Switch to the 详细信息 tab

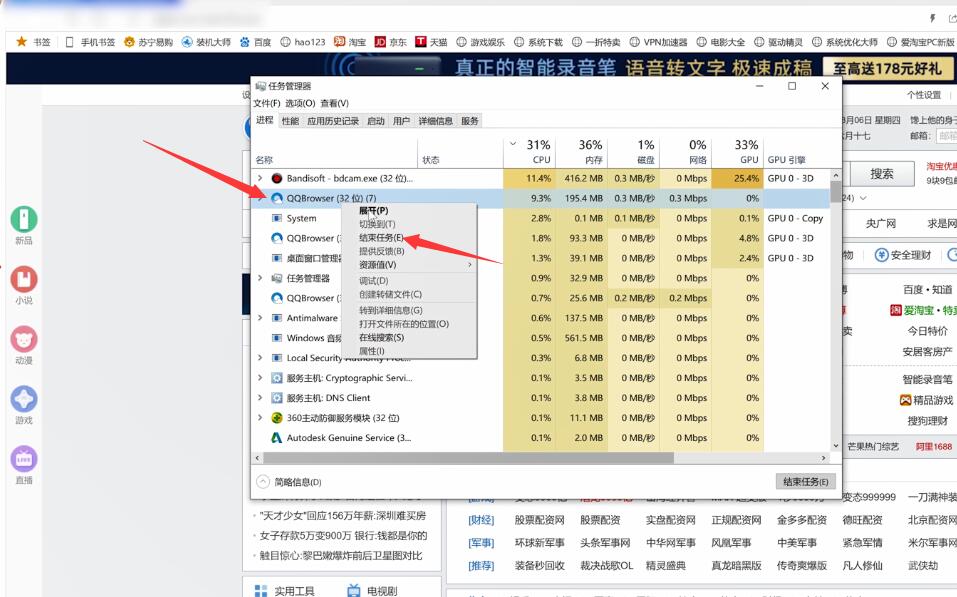(x=435, y=121)
